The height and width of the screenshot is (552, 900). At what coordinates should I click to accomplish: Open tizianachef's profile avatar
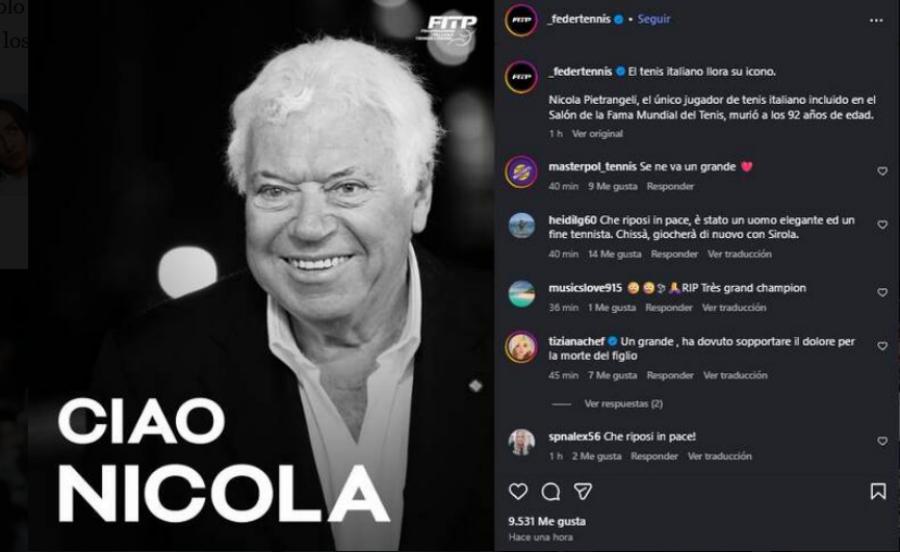[521, 347]
